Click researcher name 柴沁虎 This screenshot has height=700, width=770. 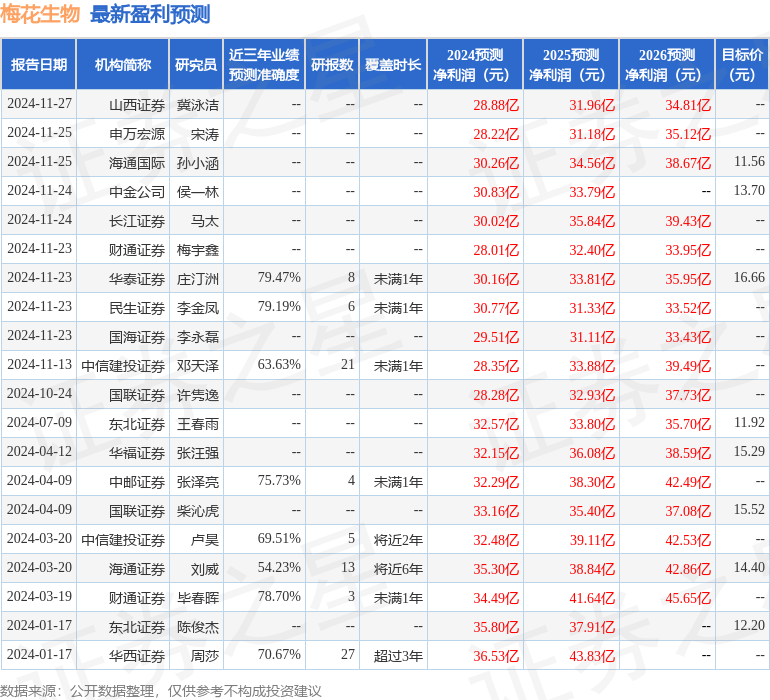[198, 511]
